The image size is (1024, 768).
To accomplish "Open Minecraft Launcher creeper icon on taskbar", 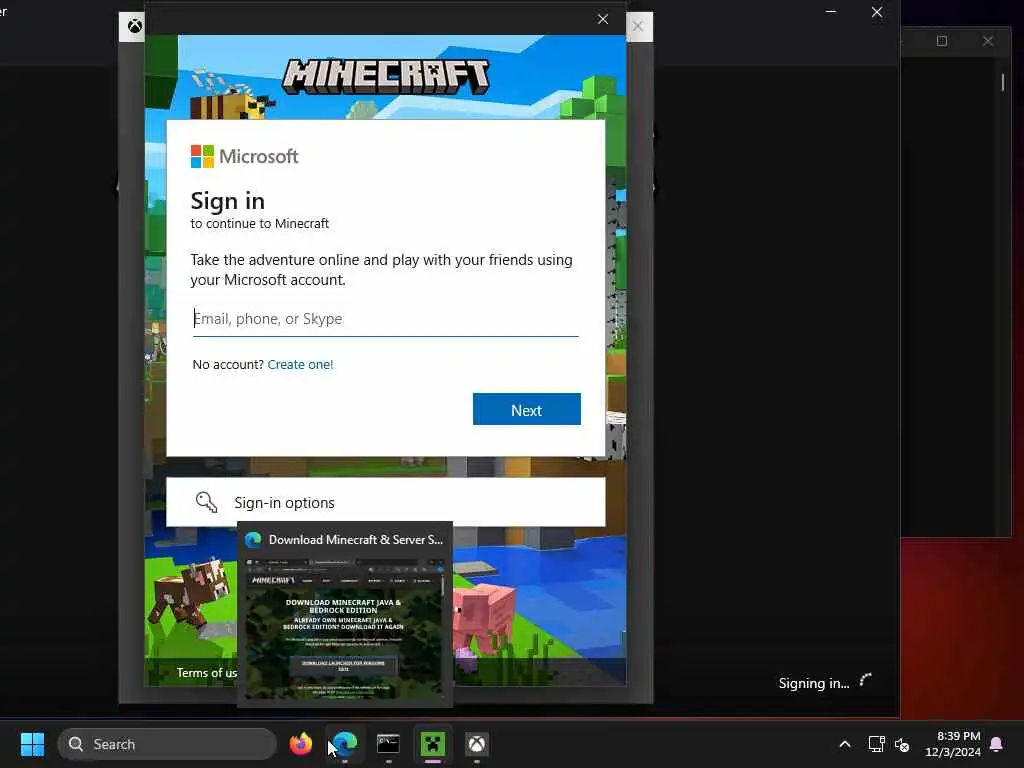I will (x=432, y=744).
